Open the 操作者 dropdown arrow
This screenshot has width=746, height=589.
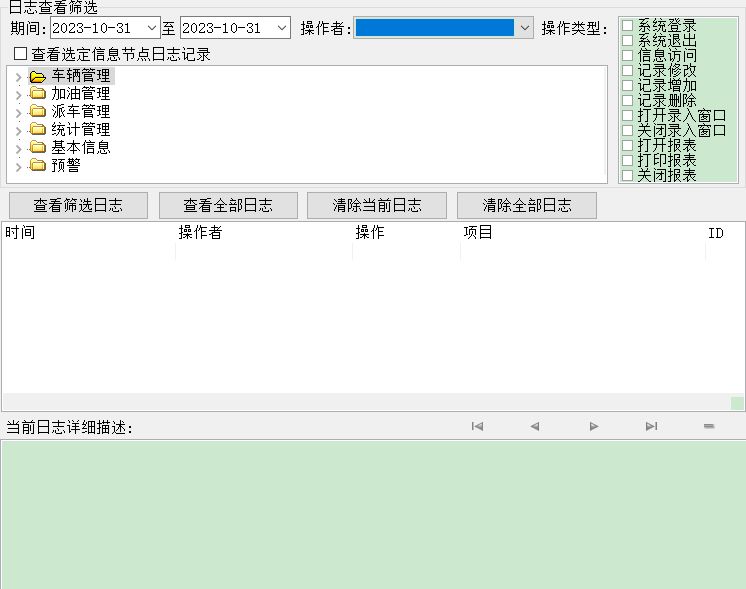[x=524, y=28]
